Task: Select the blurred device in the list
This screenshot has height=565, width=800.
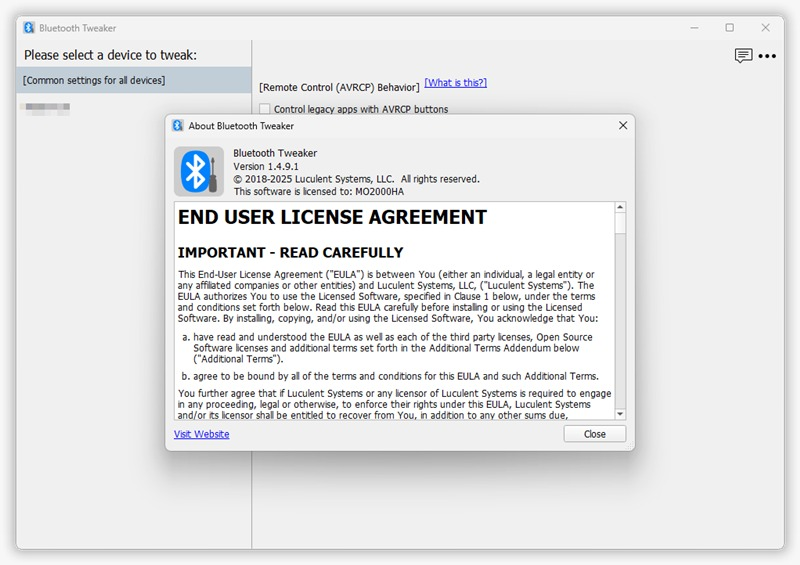Action: point(47,106)
